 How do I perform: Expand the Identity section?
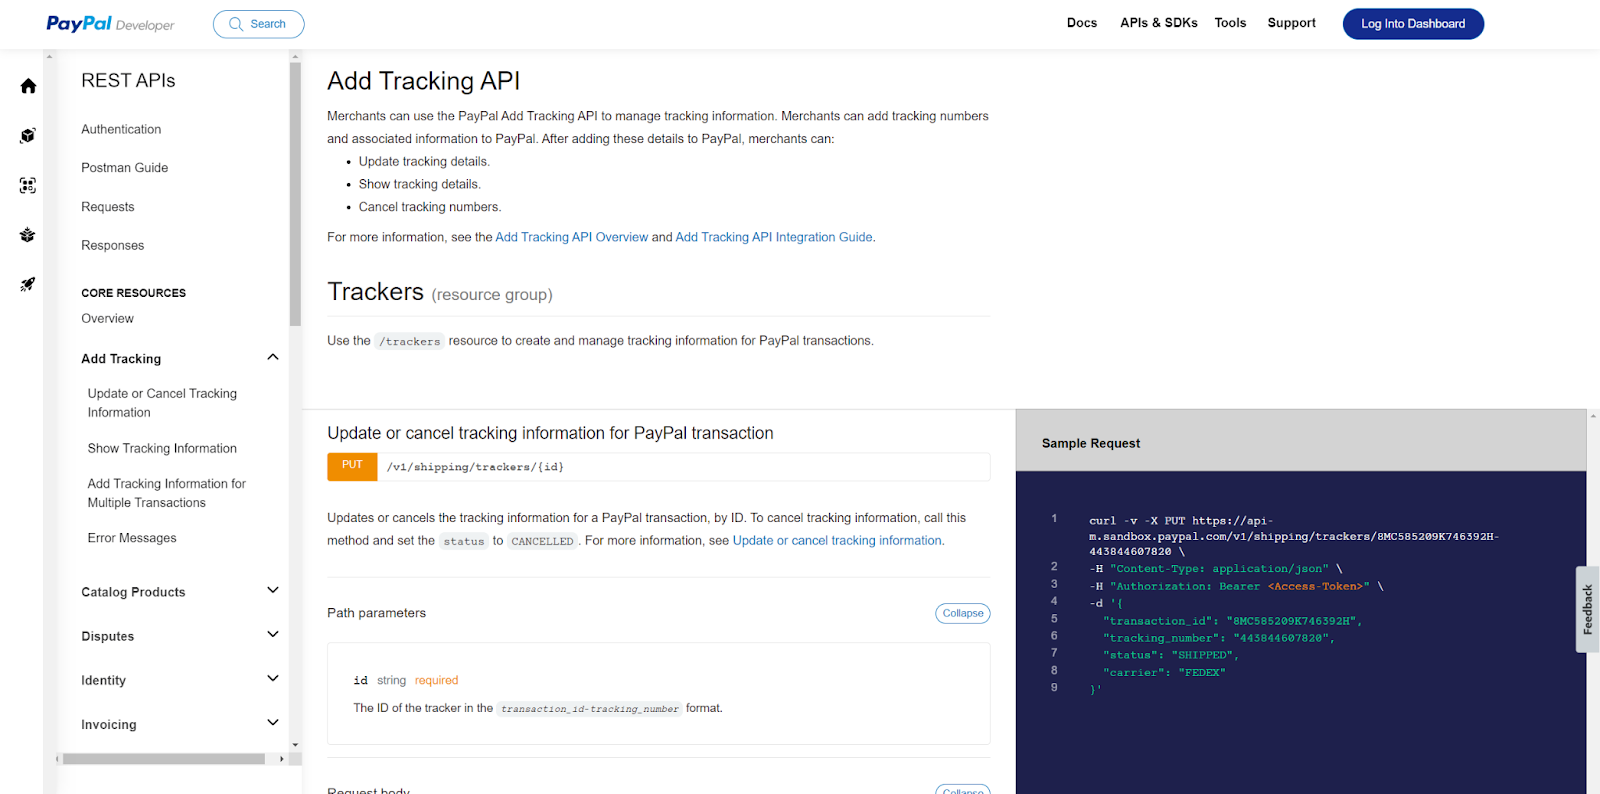click(x=273, y=678)
